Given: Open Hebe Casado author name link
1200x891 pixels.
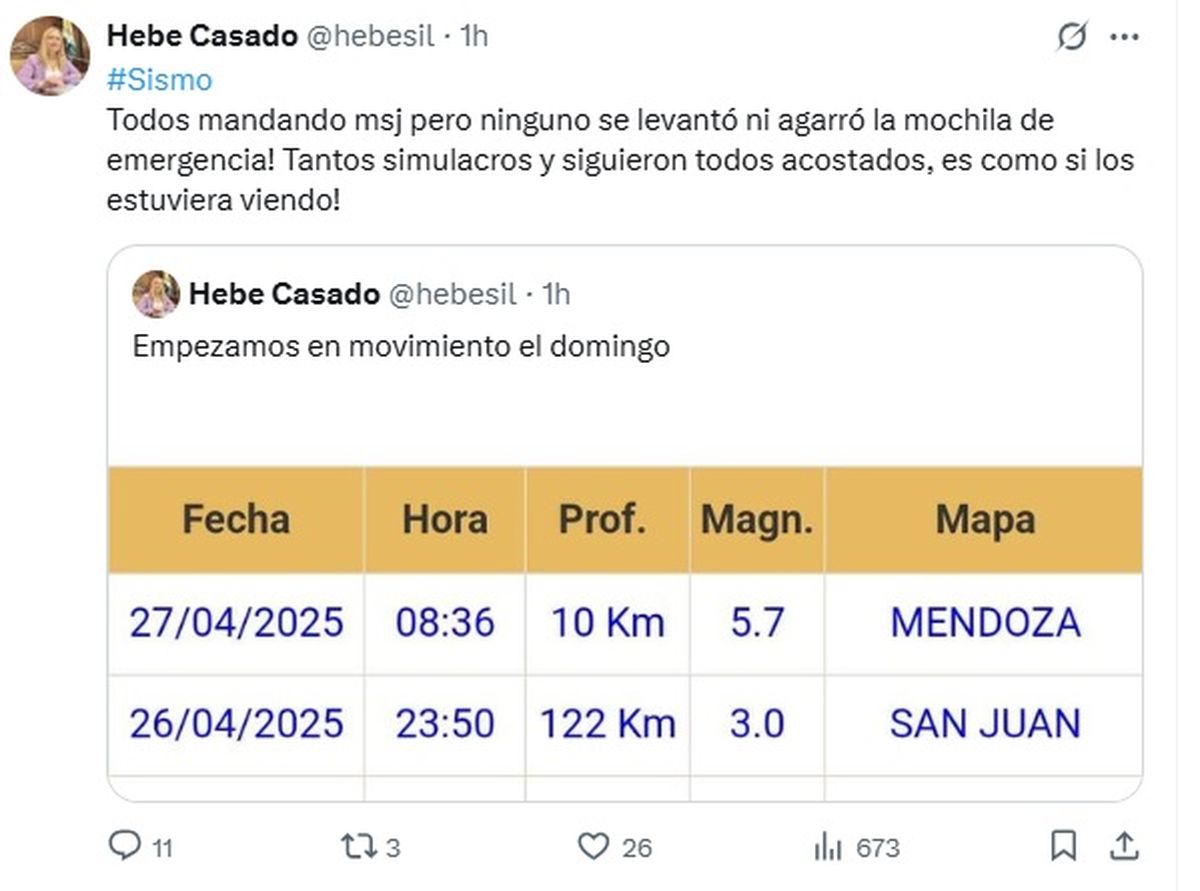Looking at the screenshot, I should click(202, 36).
